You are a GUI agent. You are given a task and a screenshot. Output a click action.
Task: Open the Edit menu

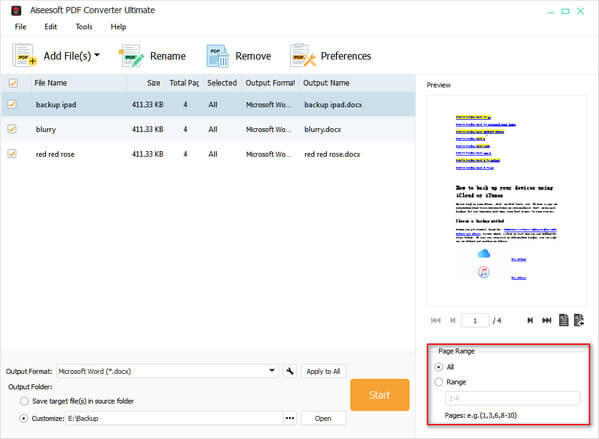point(50,27)
